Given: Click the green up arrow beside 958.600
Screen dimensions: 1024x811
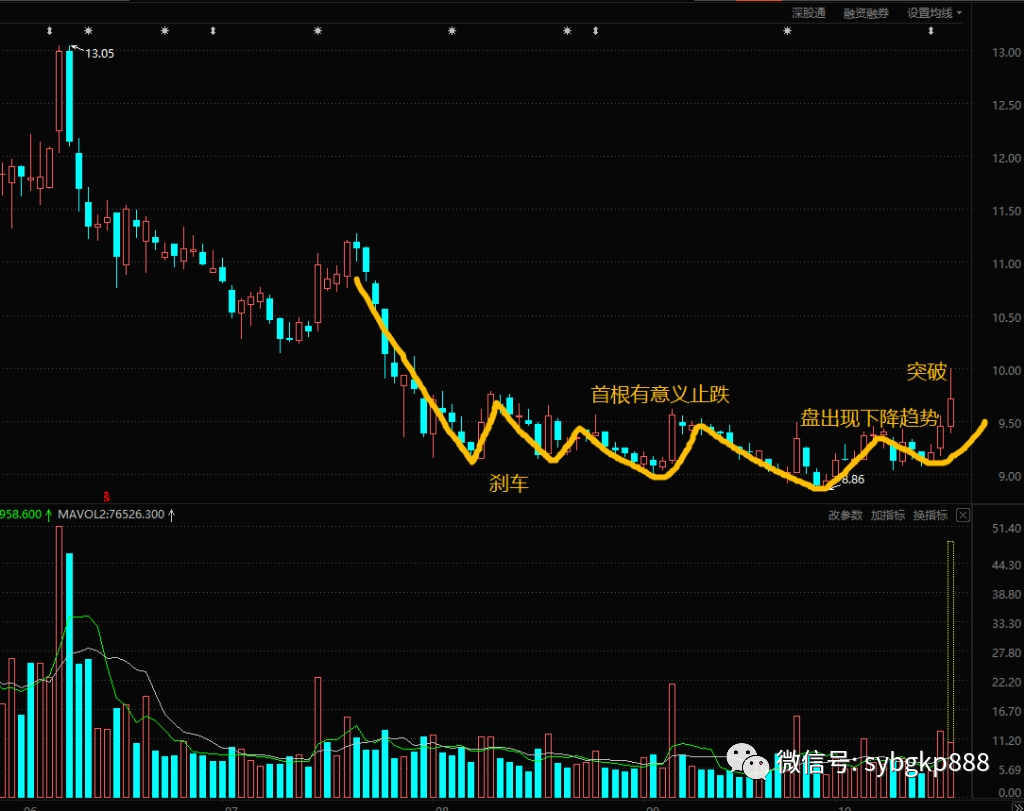Looking at the screenshot, I should pos(48,515).
